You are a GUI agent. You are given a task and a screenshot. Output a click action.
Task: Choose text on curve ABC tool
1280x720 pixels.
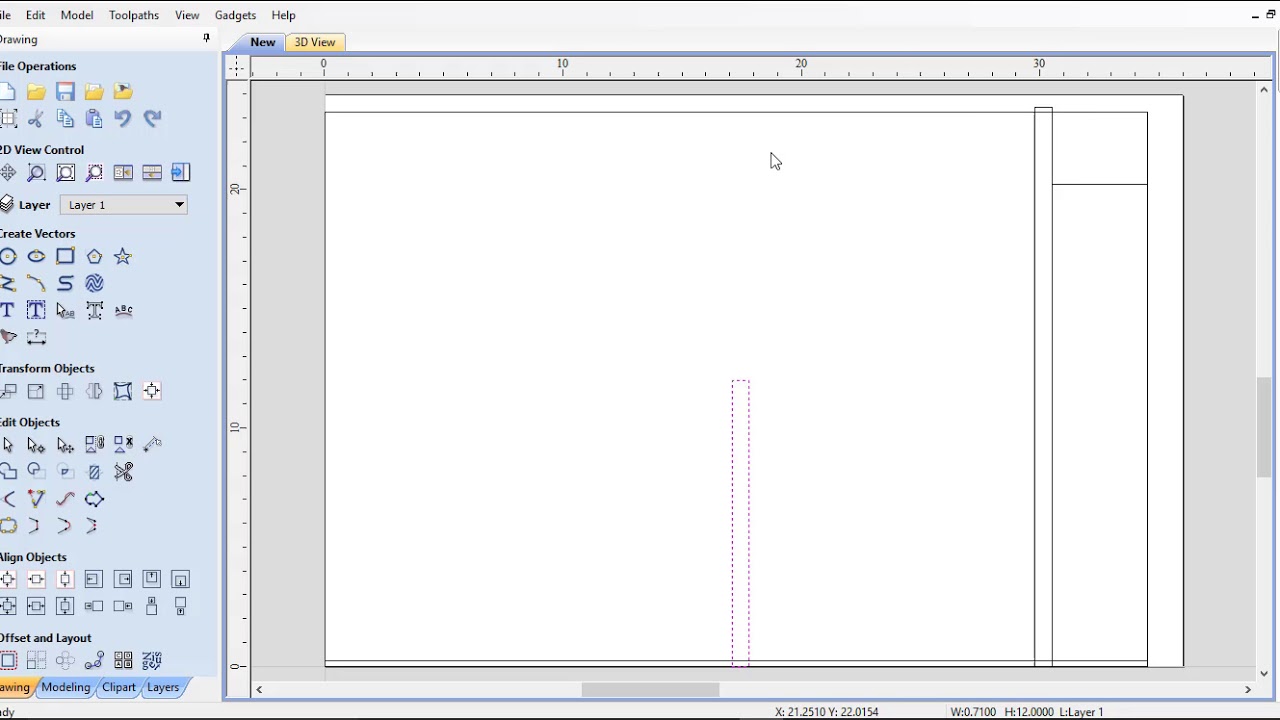tap(123, 311)
